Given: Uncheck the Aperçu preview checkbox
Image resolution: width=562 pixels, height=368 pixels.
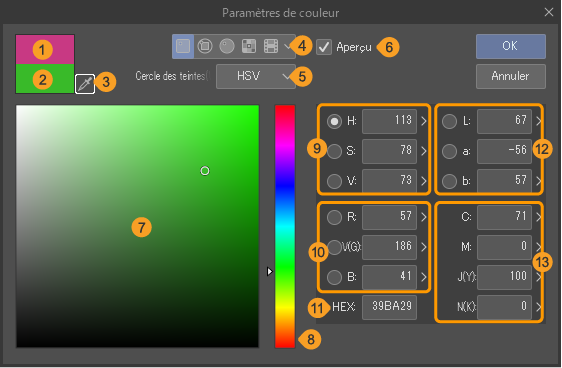Looking at the screenshot, I should click(x=324, y=47).
